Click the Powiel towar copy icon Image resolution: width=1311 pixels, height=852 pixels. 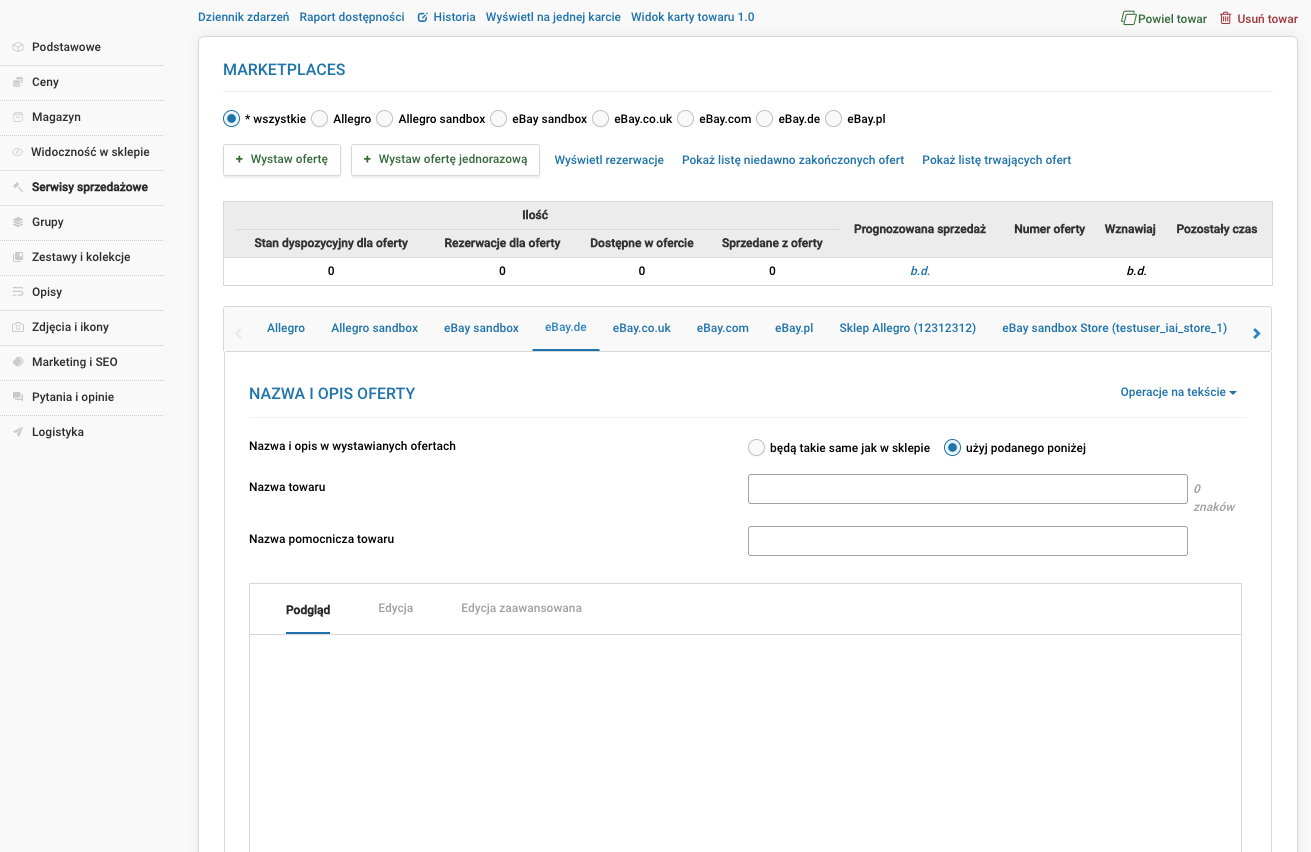click(1129, 18)
